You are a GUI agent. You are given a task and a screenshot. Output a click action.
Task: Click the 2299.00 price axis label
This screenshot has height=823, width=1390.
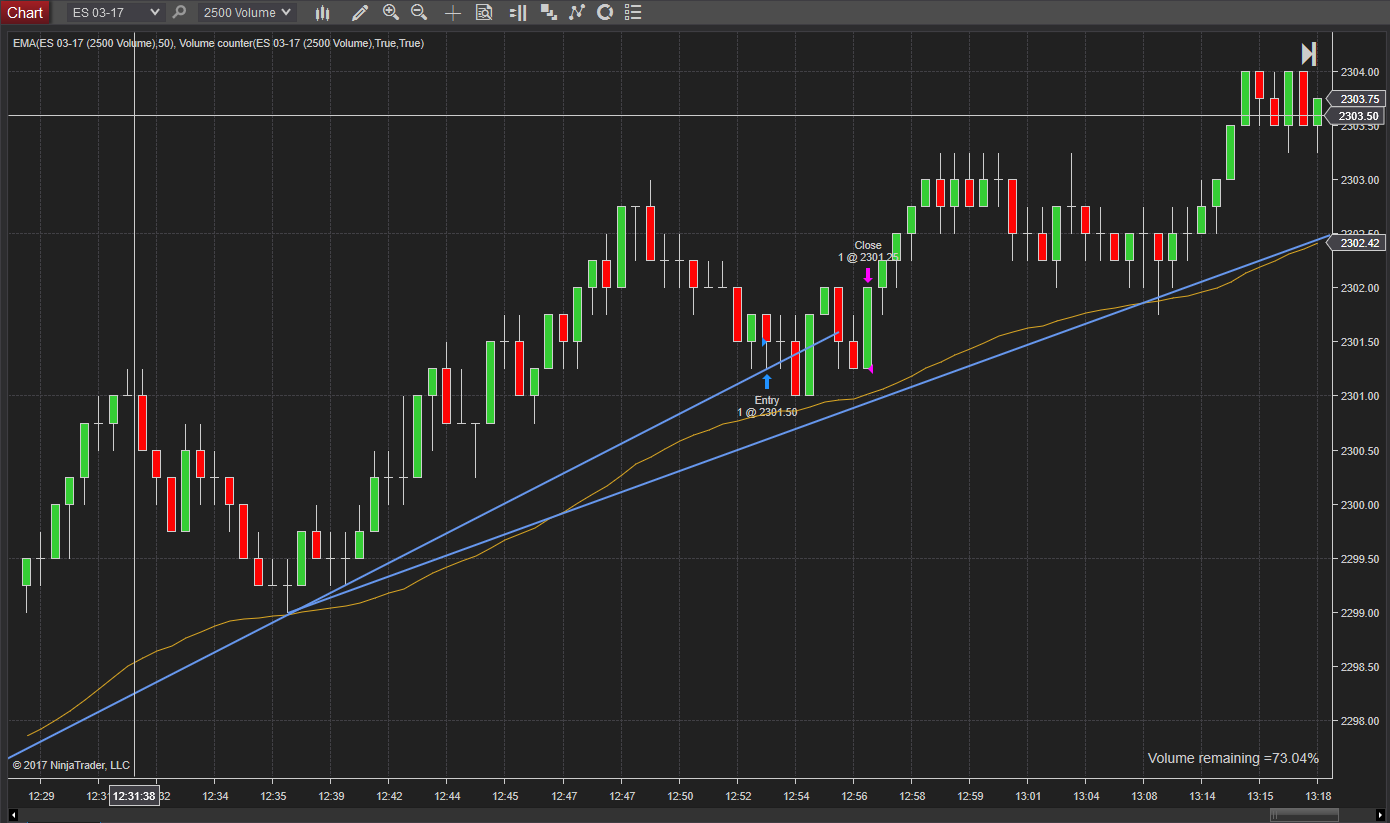tap(1359, 613)
